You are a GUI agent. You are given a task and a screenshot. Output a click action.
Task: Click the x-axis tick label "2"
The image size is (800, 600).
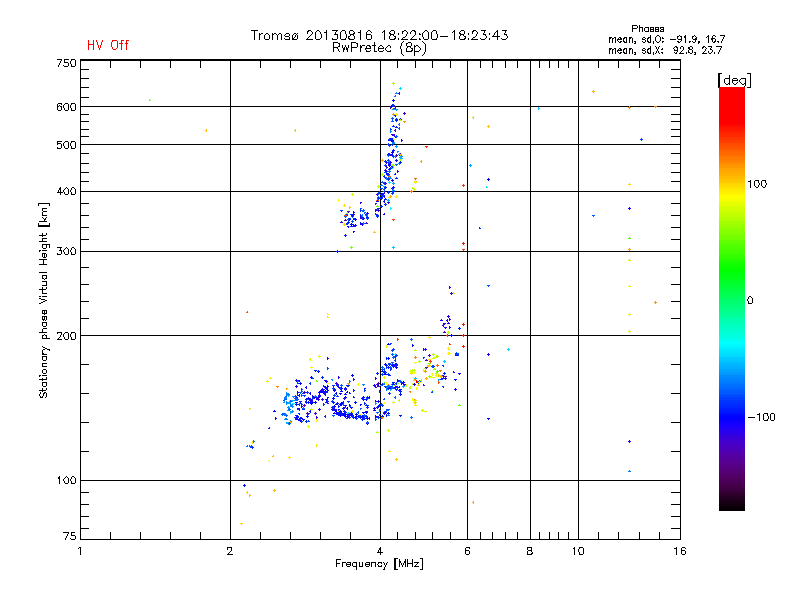click(x=230, y=551)
